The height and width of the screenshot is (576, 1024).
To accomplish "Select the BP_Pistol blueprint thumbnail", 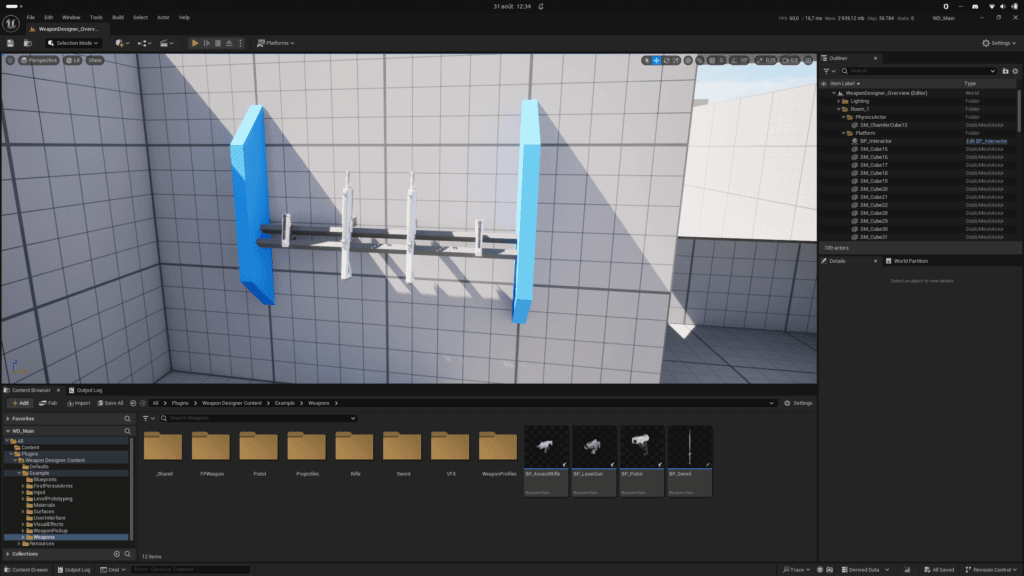I will (642, 460).
